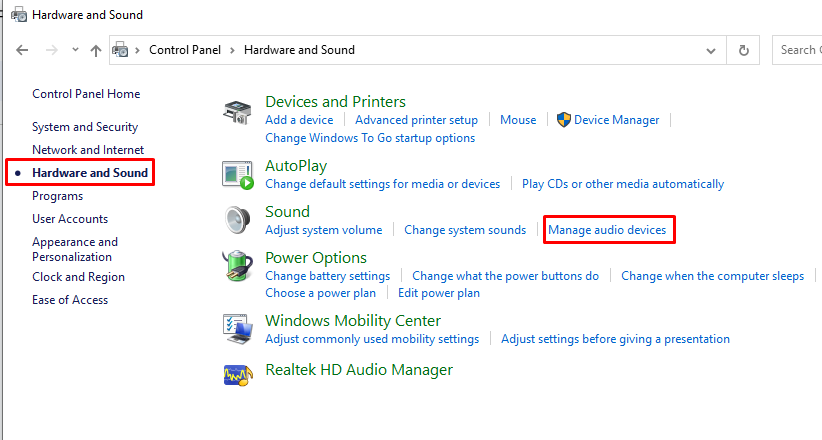Click the Realtek HD Audio Manager icon

[238, 373]
